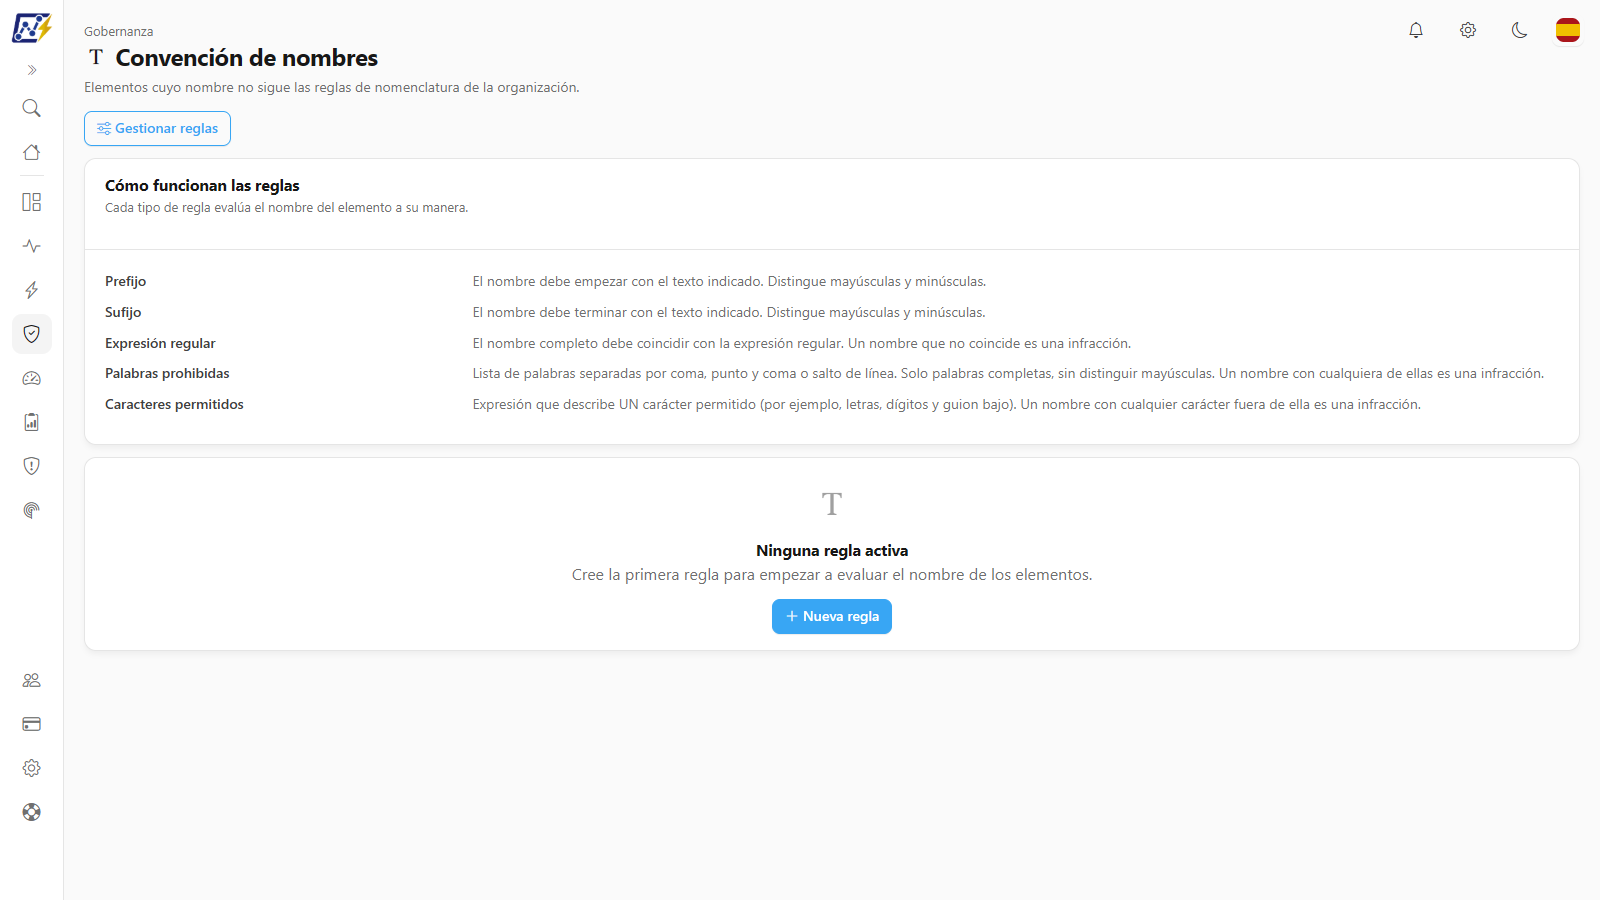Open notifications bell in top bar
Image resolution: width=1600 pixels, height=900 pixels.
pyautogui.click(x=1416, y=30)
